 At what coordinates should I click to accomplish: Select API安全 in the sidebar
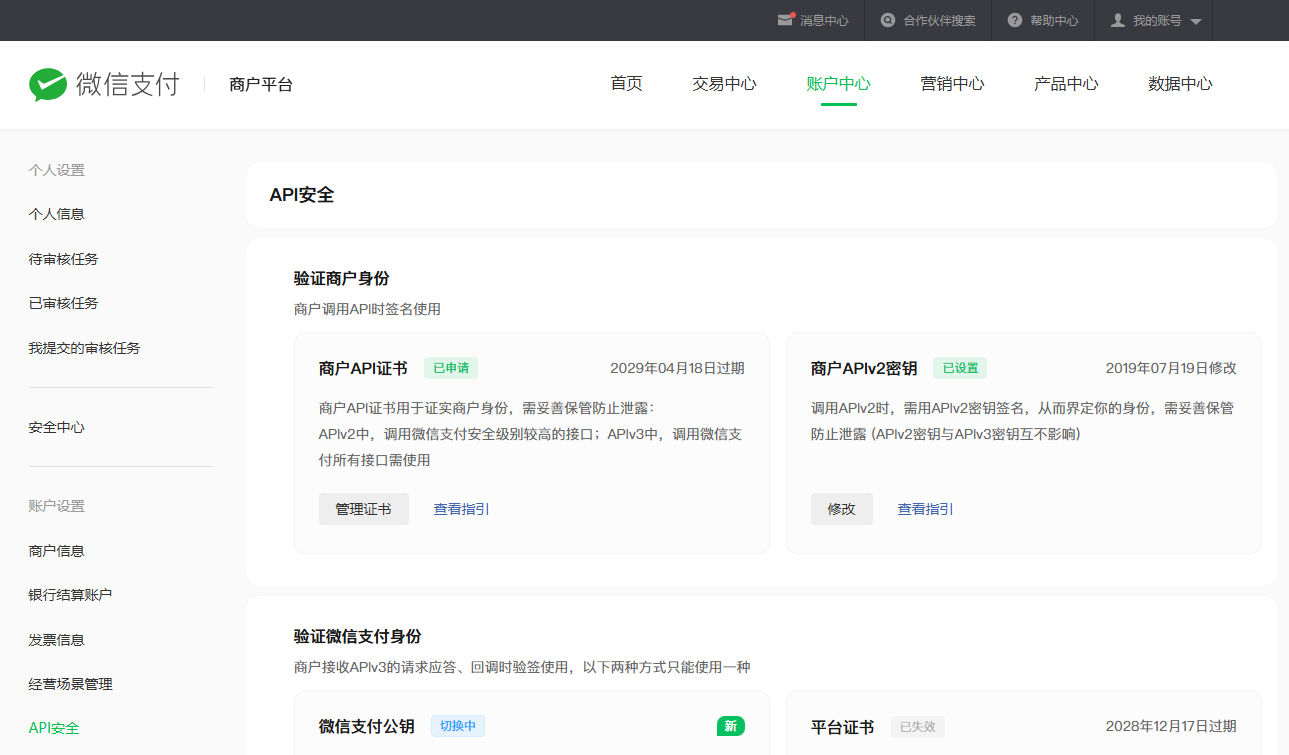coord(54,728)
